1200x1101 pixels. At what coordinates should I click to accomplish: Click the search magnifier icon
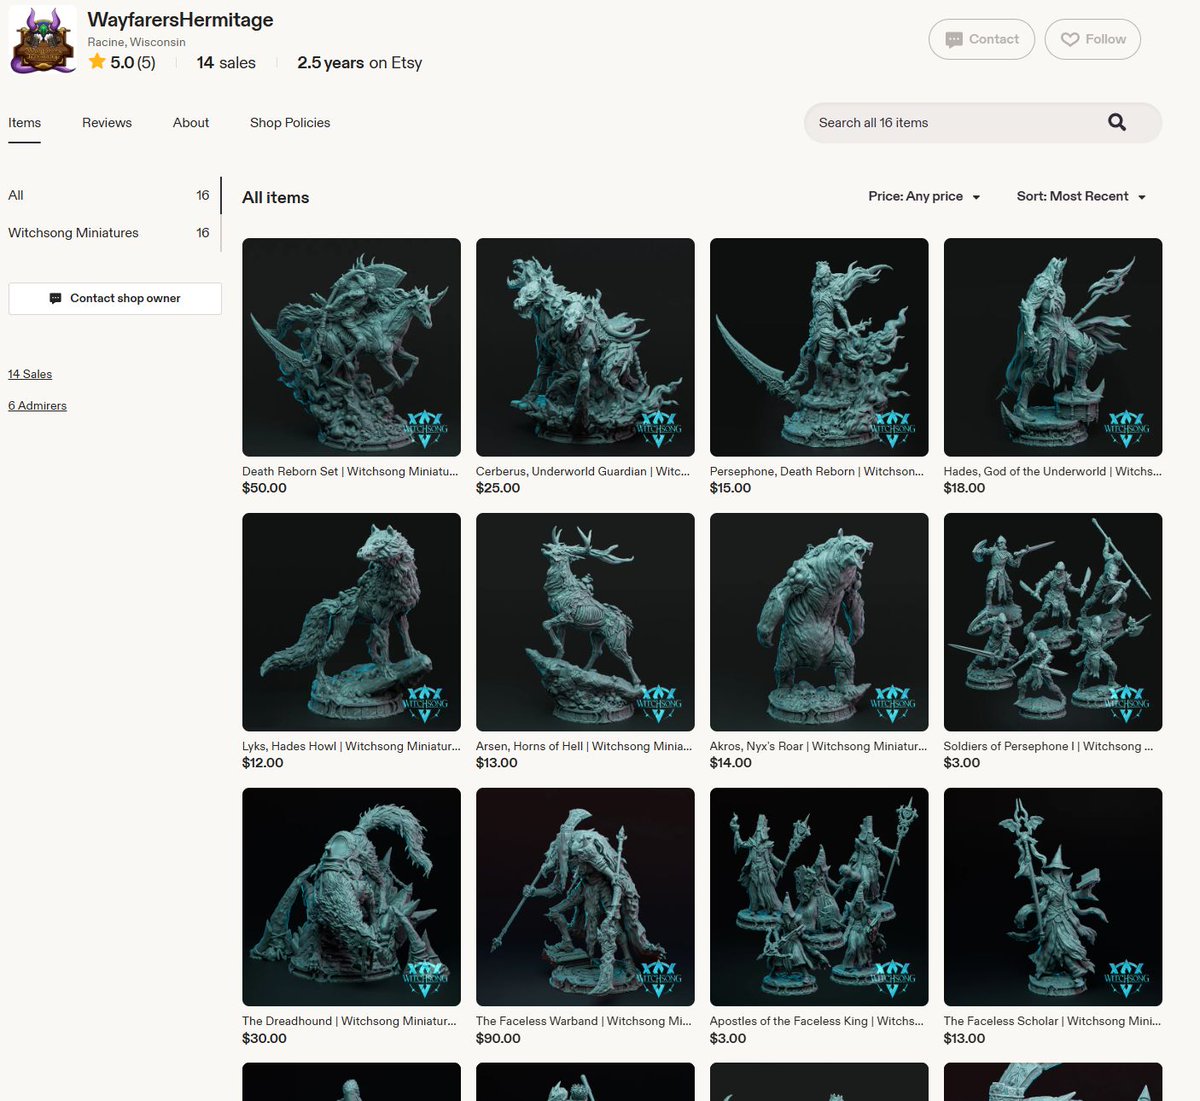pyautogui.click(x=1117, y=122)
